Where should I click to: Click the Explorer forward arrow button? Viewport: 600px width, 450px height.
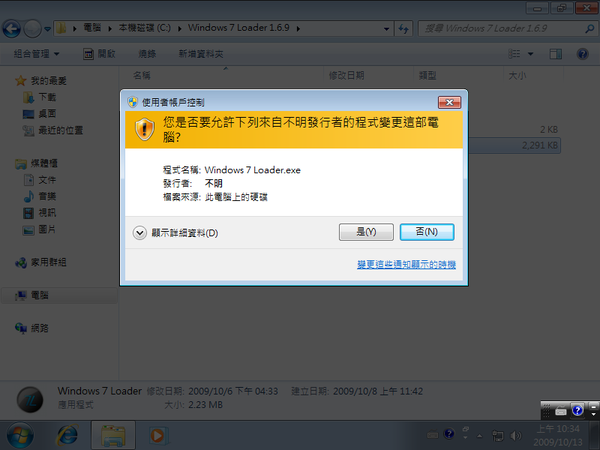coord(33,29)
